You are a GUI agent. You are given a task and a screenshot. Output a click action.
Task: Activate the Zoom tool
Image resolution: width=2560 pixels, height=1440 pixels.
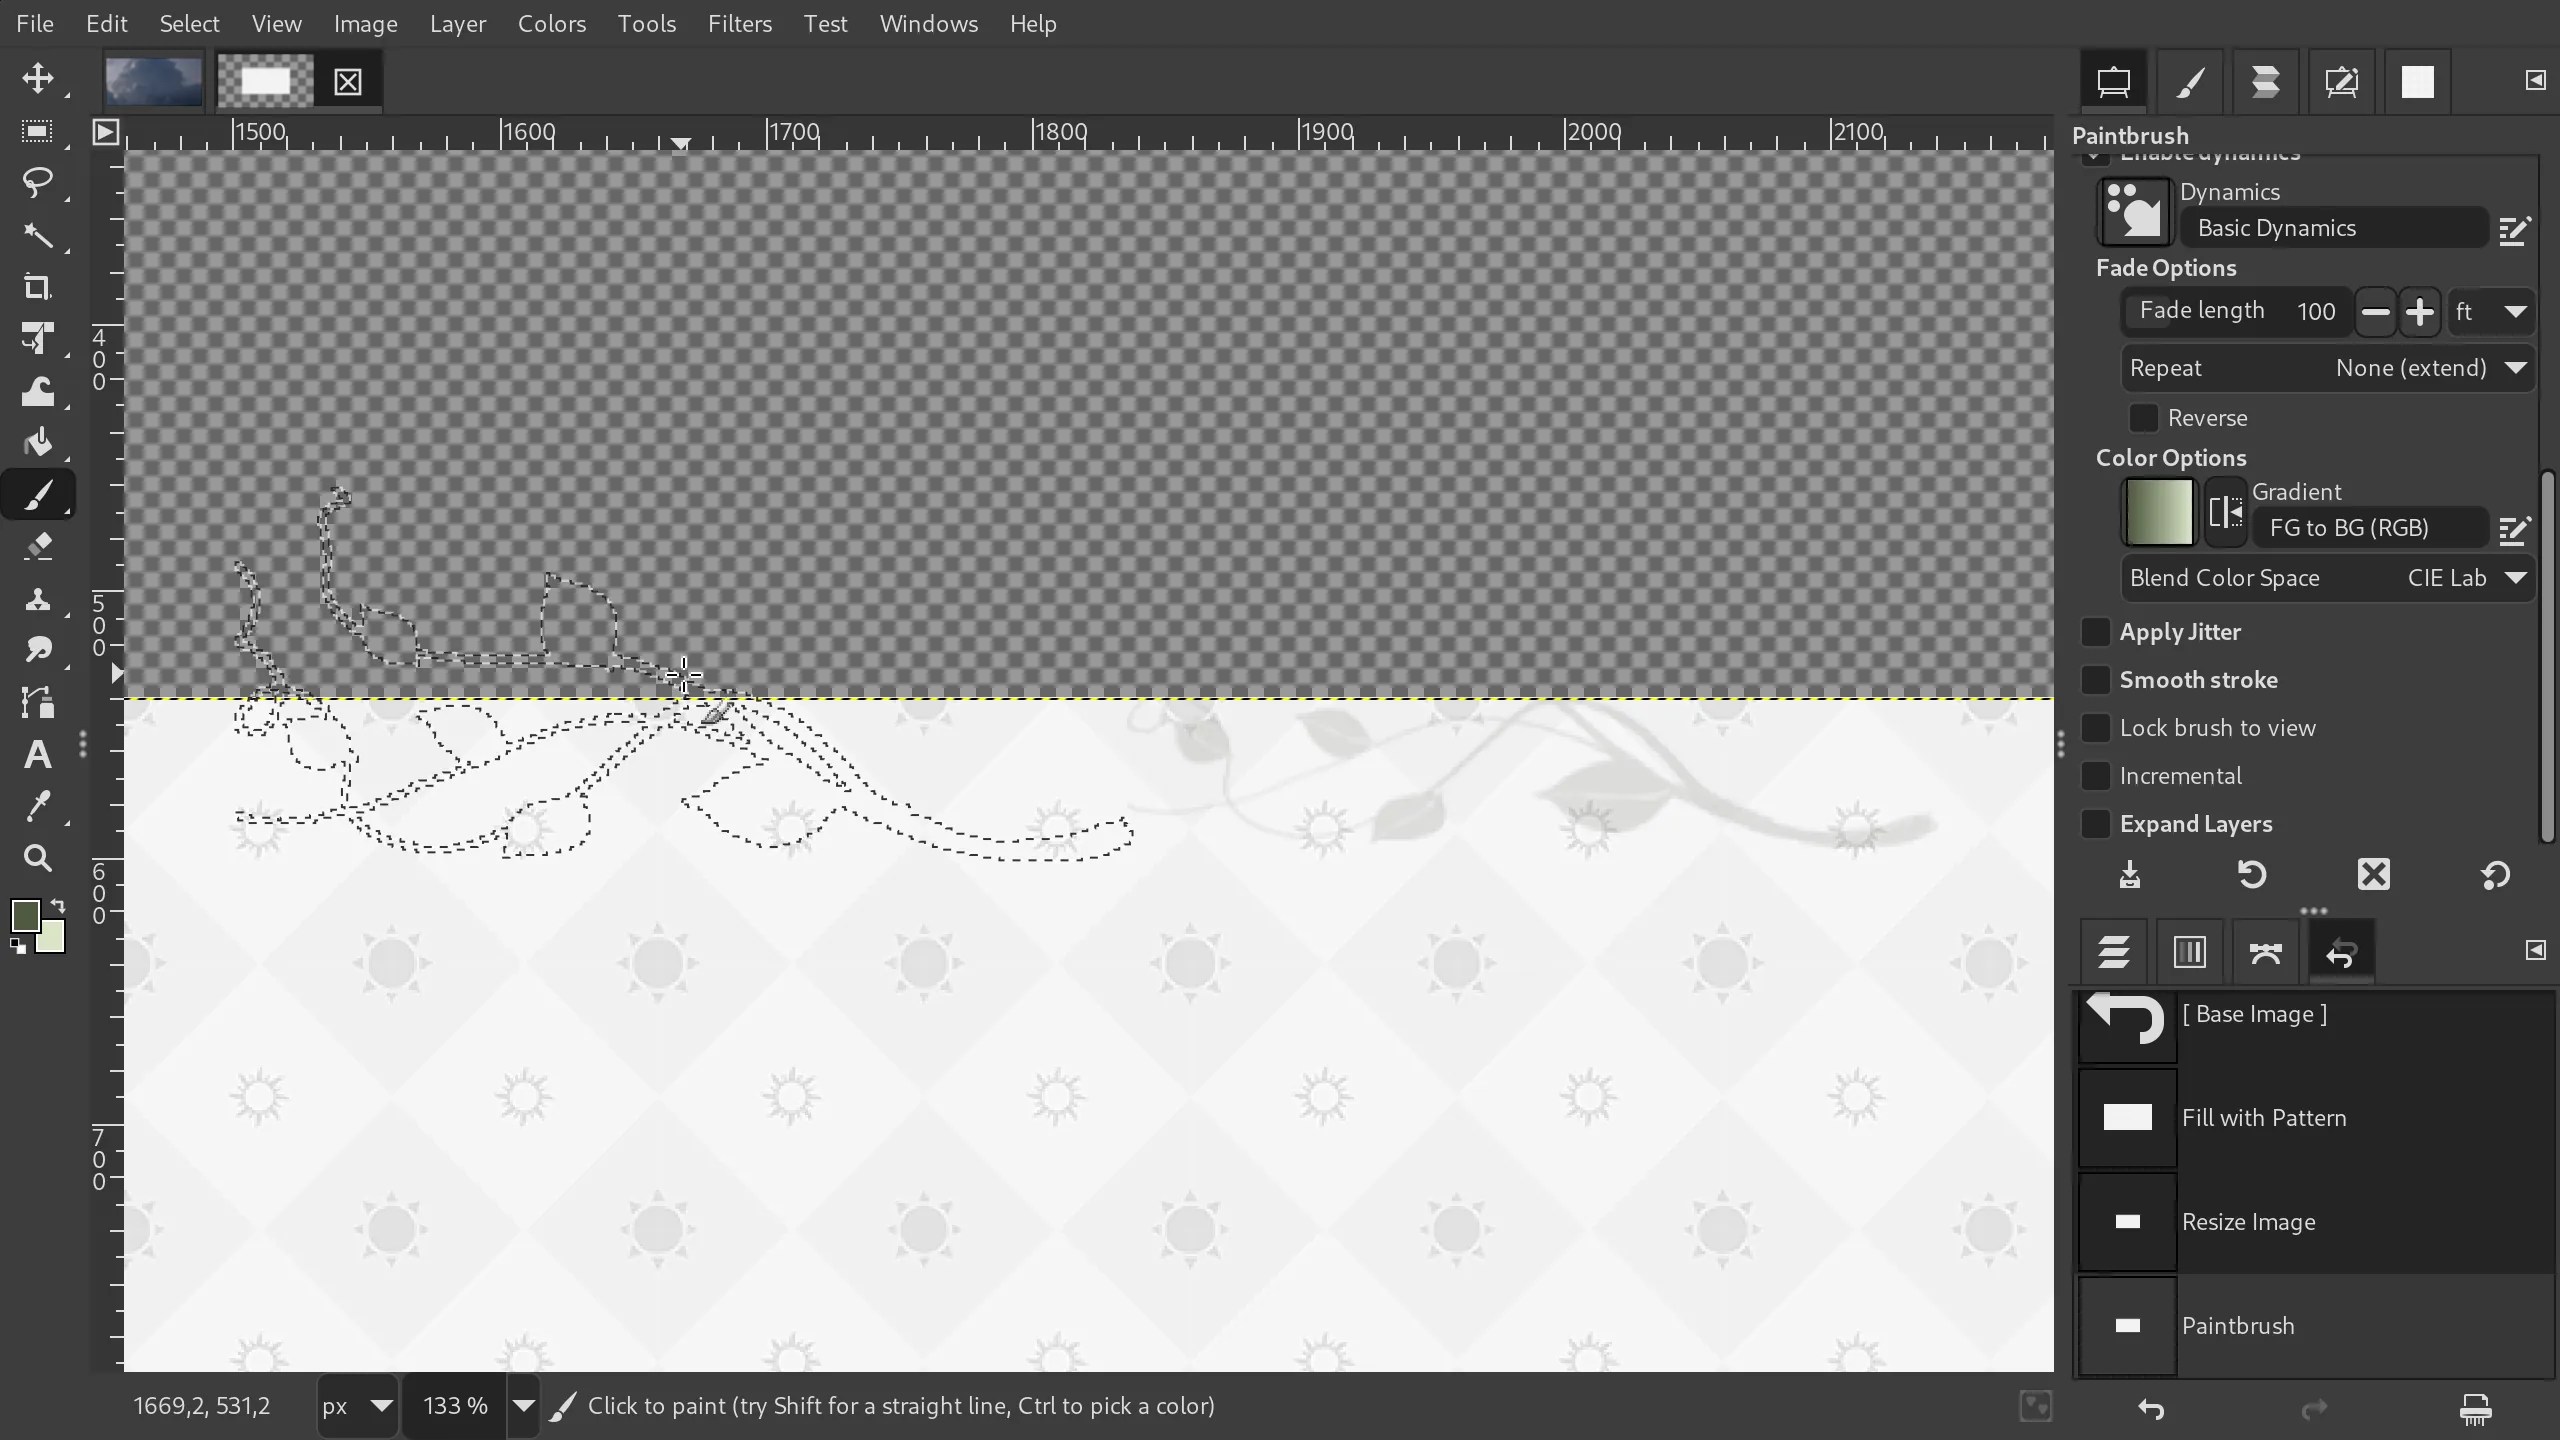(38, 859)
